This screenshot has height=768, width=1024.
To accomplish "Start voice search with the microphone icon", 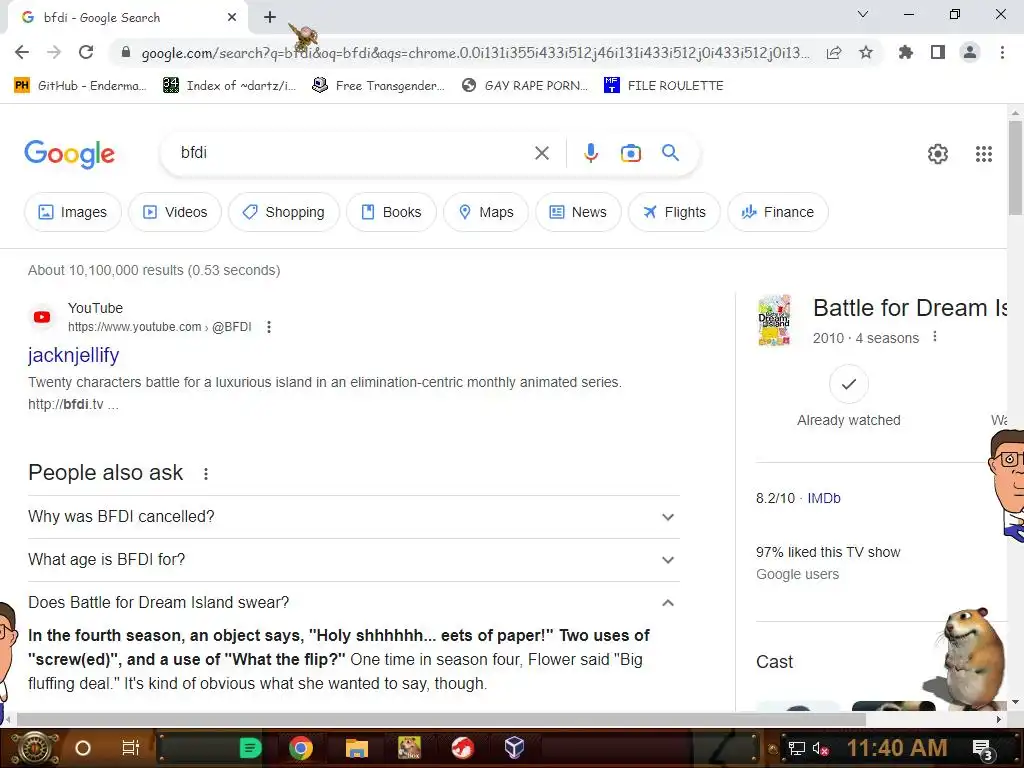I will pyautogui.click(x=590, y=153).
